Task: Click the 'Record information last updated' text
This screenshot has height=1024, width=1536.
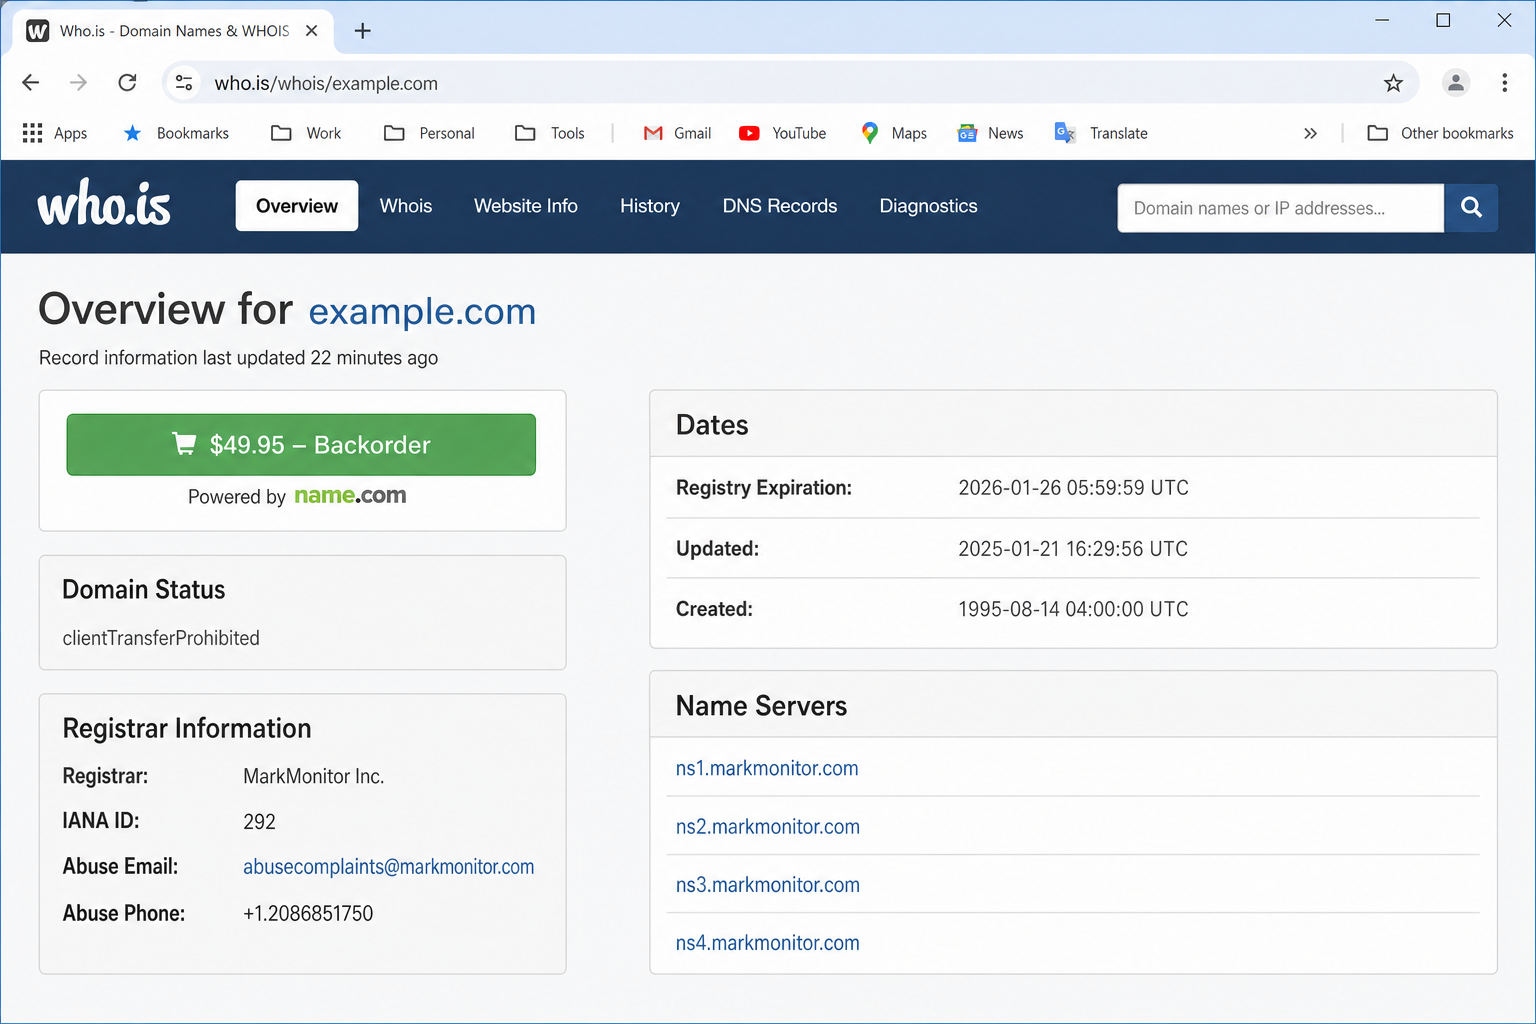Action: [x=238, y=358]
